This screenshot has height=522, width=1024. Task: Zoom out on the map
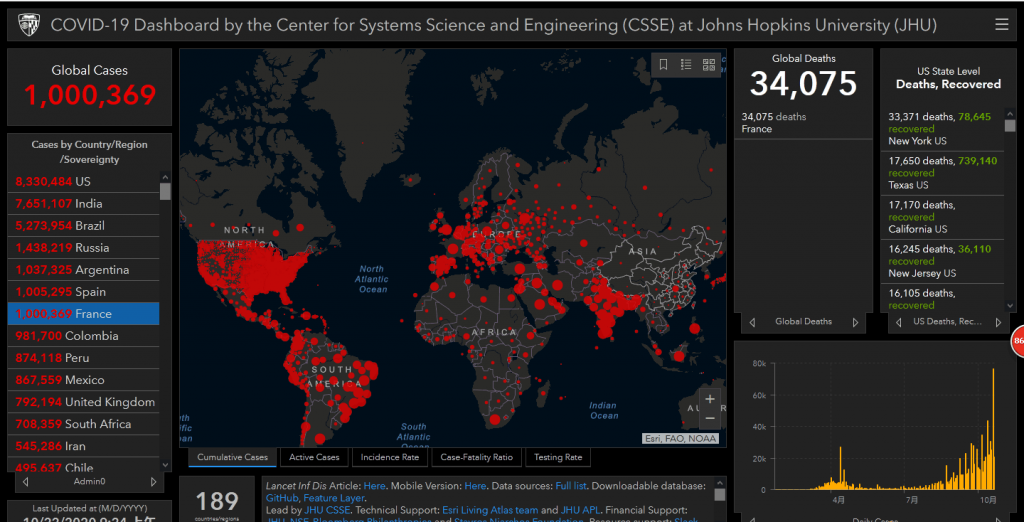(x=710, y=418)
